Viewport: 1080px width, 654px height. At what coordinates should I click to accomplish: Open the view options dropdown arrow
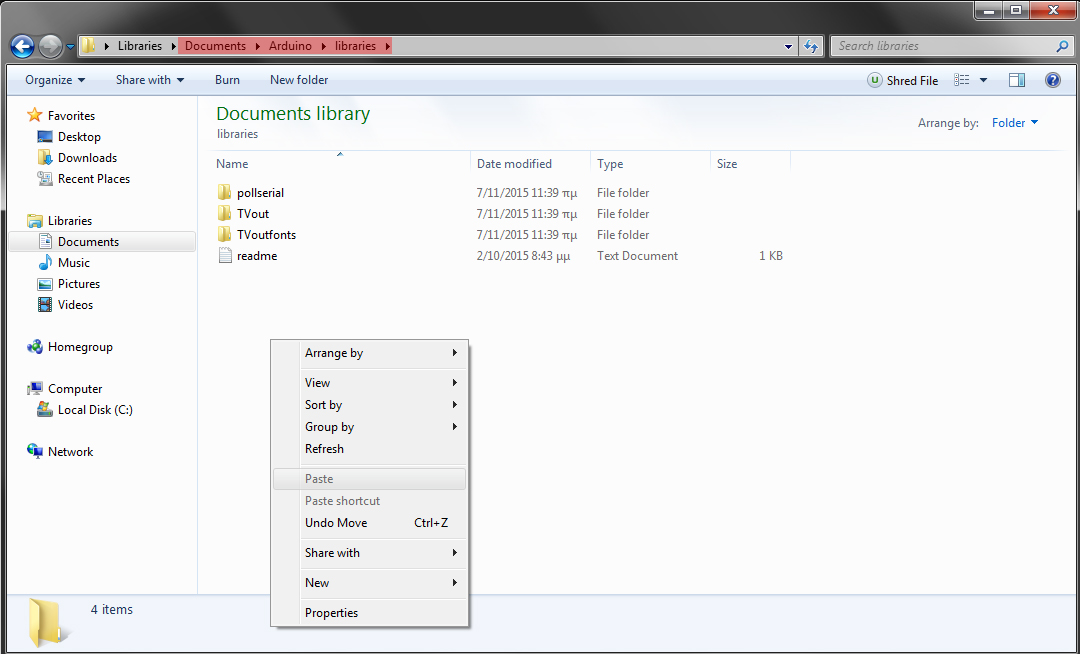click(984, 81)
